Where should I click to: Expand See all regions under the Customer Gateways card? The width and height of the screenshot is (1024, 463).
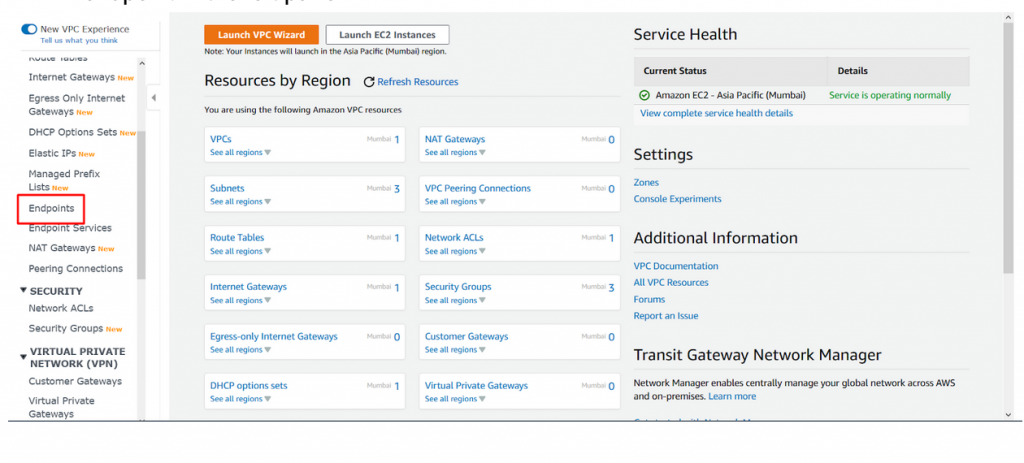tap(455, 350)
